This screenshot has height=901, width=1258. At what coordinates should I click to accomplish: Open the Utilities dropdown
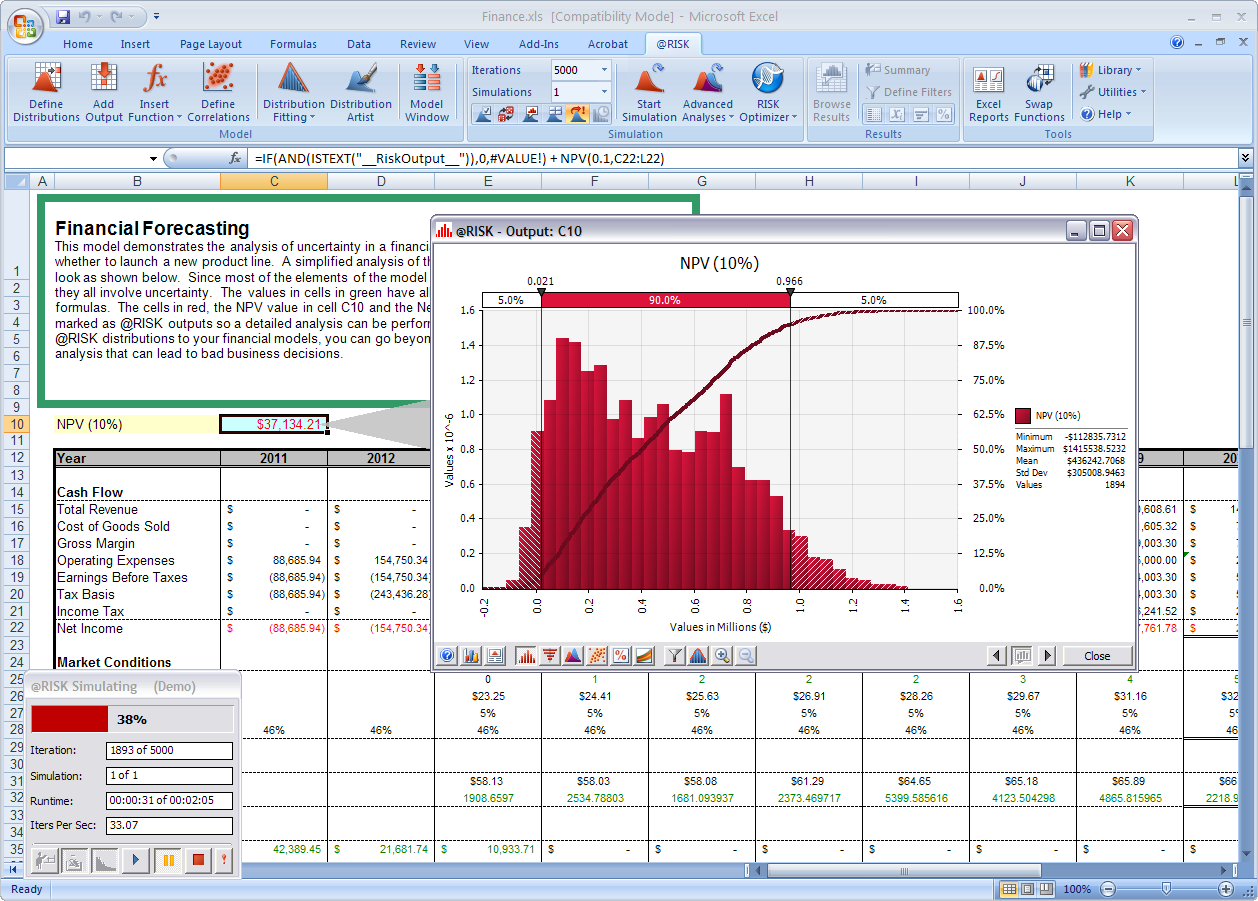point(1113,92)
